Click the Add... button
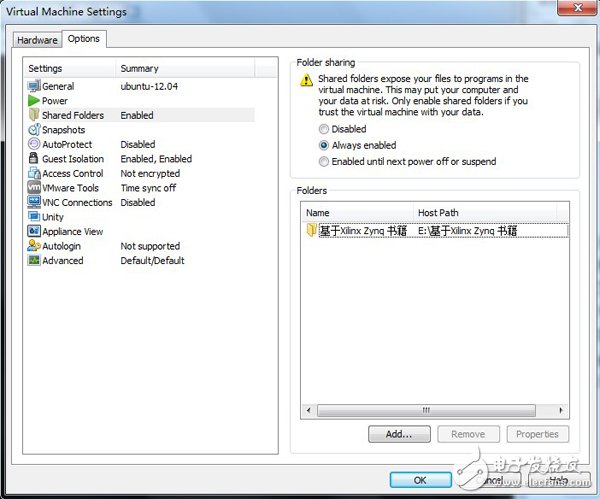Image resolution: width=600 pixels, height=499 pixels. click(399, 434)
